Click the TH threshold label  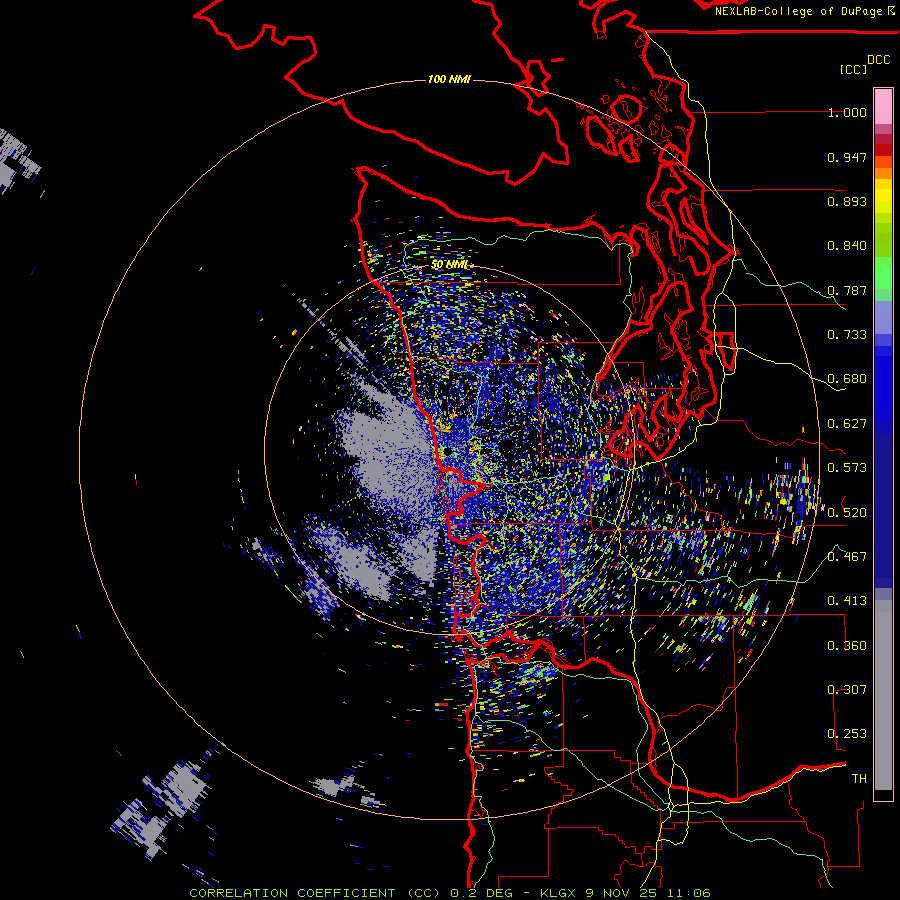[859, 778]
